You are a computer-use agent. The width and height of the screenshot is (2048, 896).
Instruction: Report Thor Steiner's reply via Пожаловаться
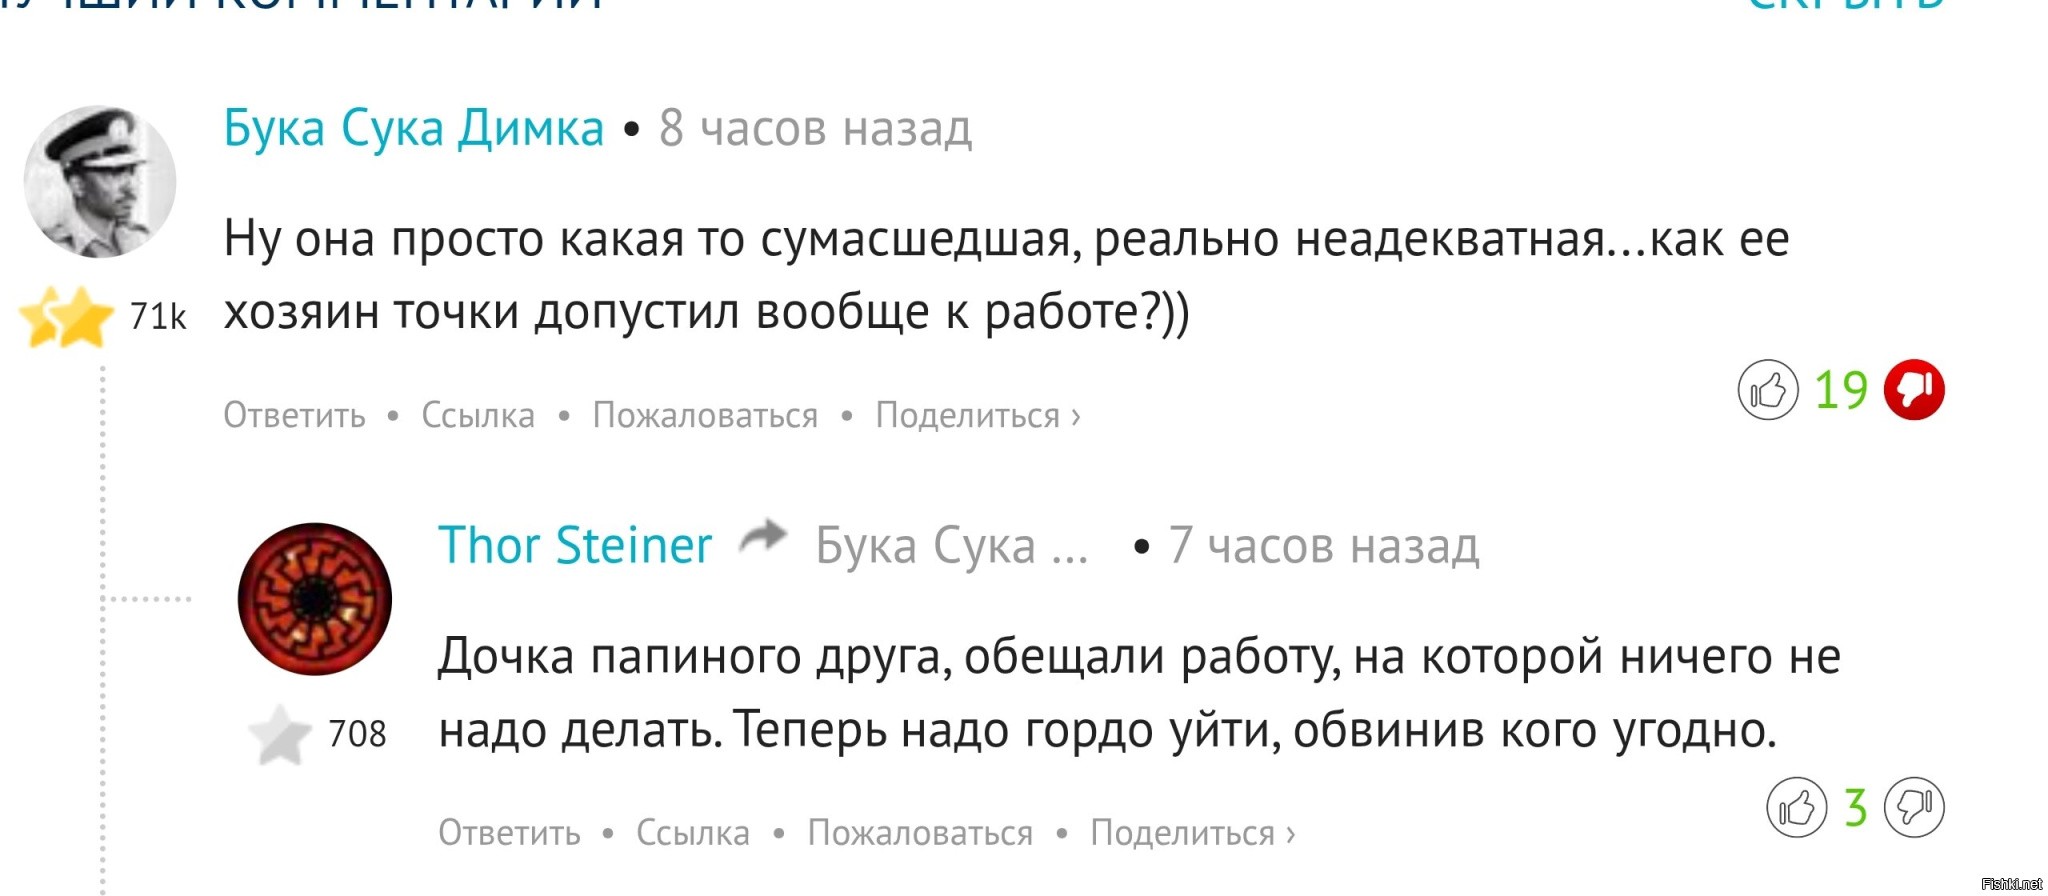click(920, 833)
